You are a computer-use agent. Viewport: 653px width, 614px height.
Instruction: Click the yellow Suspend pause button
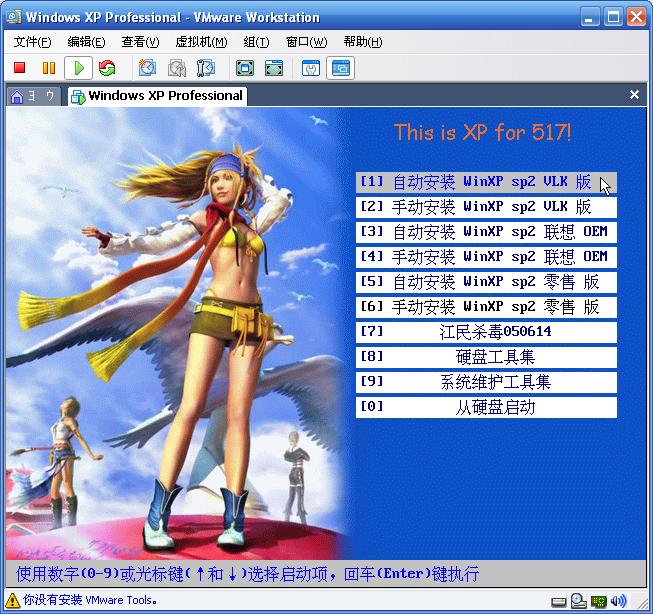click(x=49, y=68)
